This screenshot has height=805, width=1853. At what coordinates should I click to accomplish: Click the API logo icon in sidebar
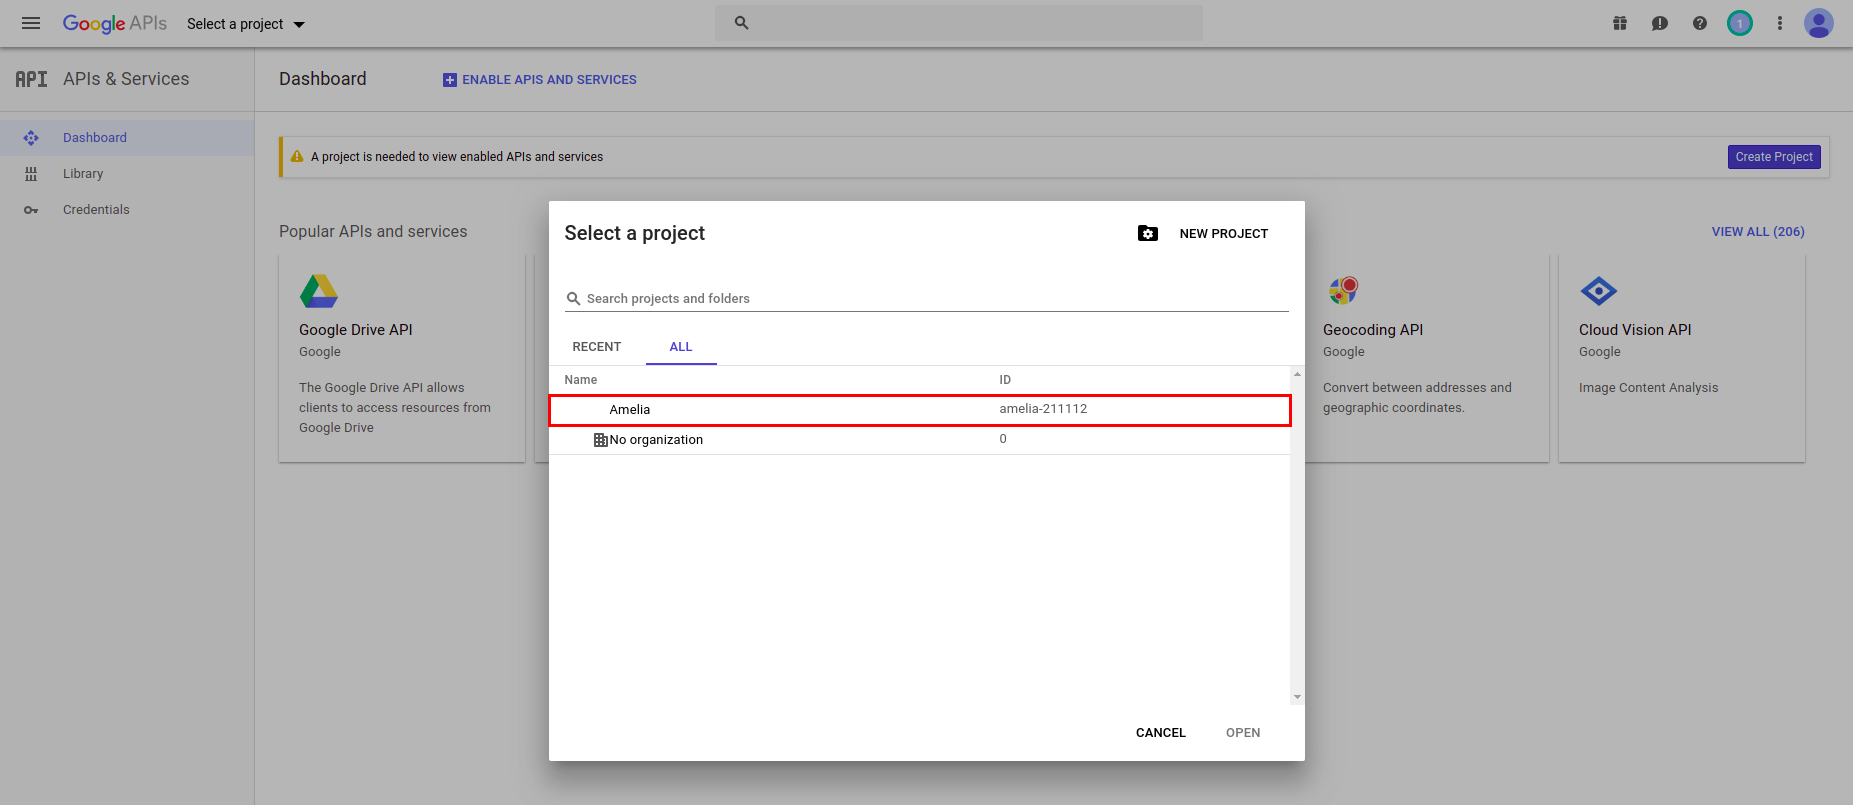tap(31, 79)
